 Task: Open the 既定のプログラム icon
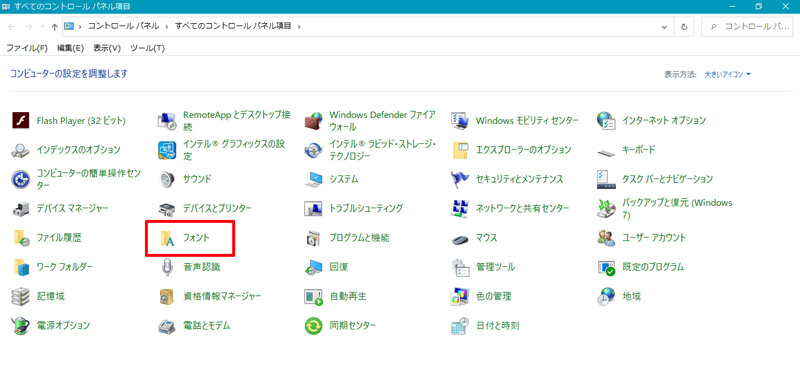pos(606,267)
